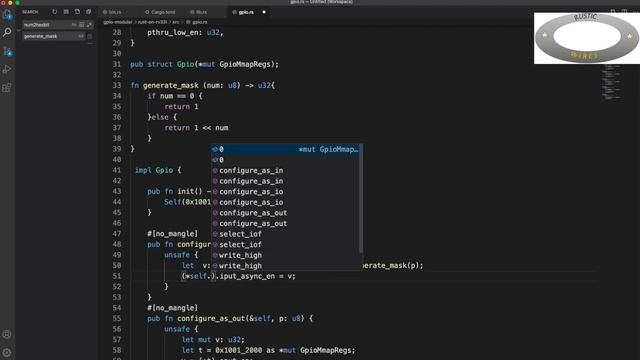Click the suggestion list scrollbar
Image resolution: width=640 pixels, height=360 pixels.
coord(361,198)
